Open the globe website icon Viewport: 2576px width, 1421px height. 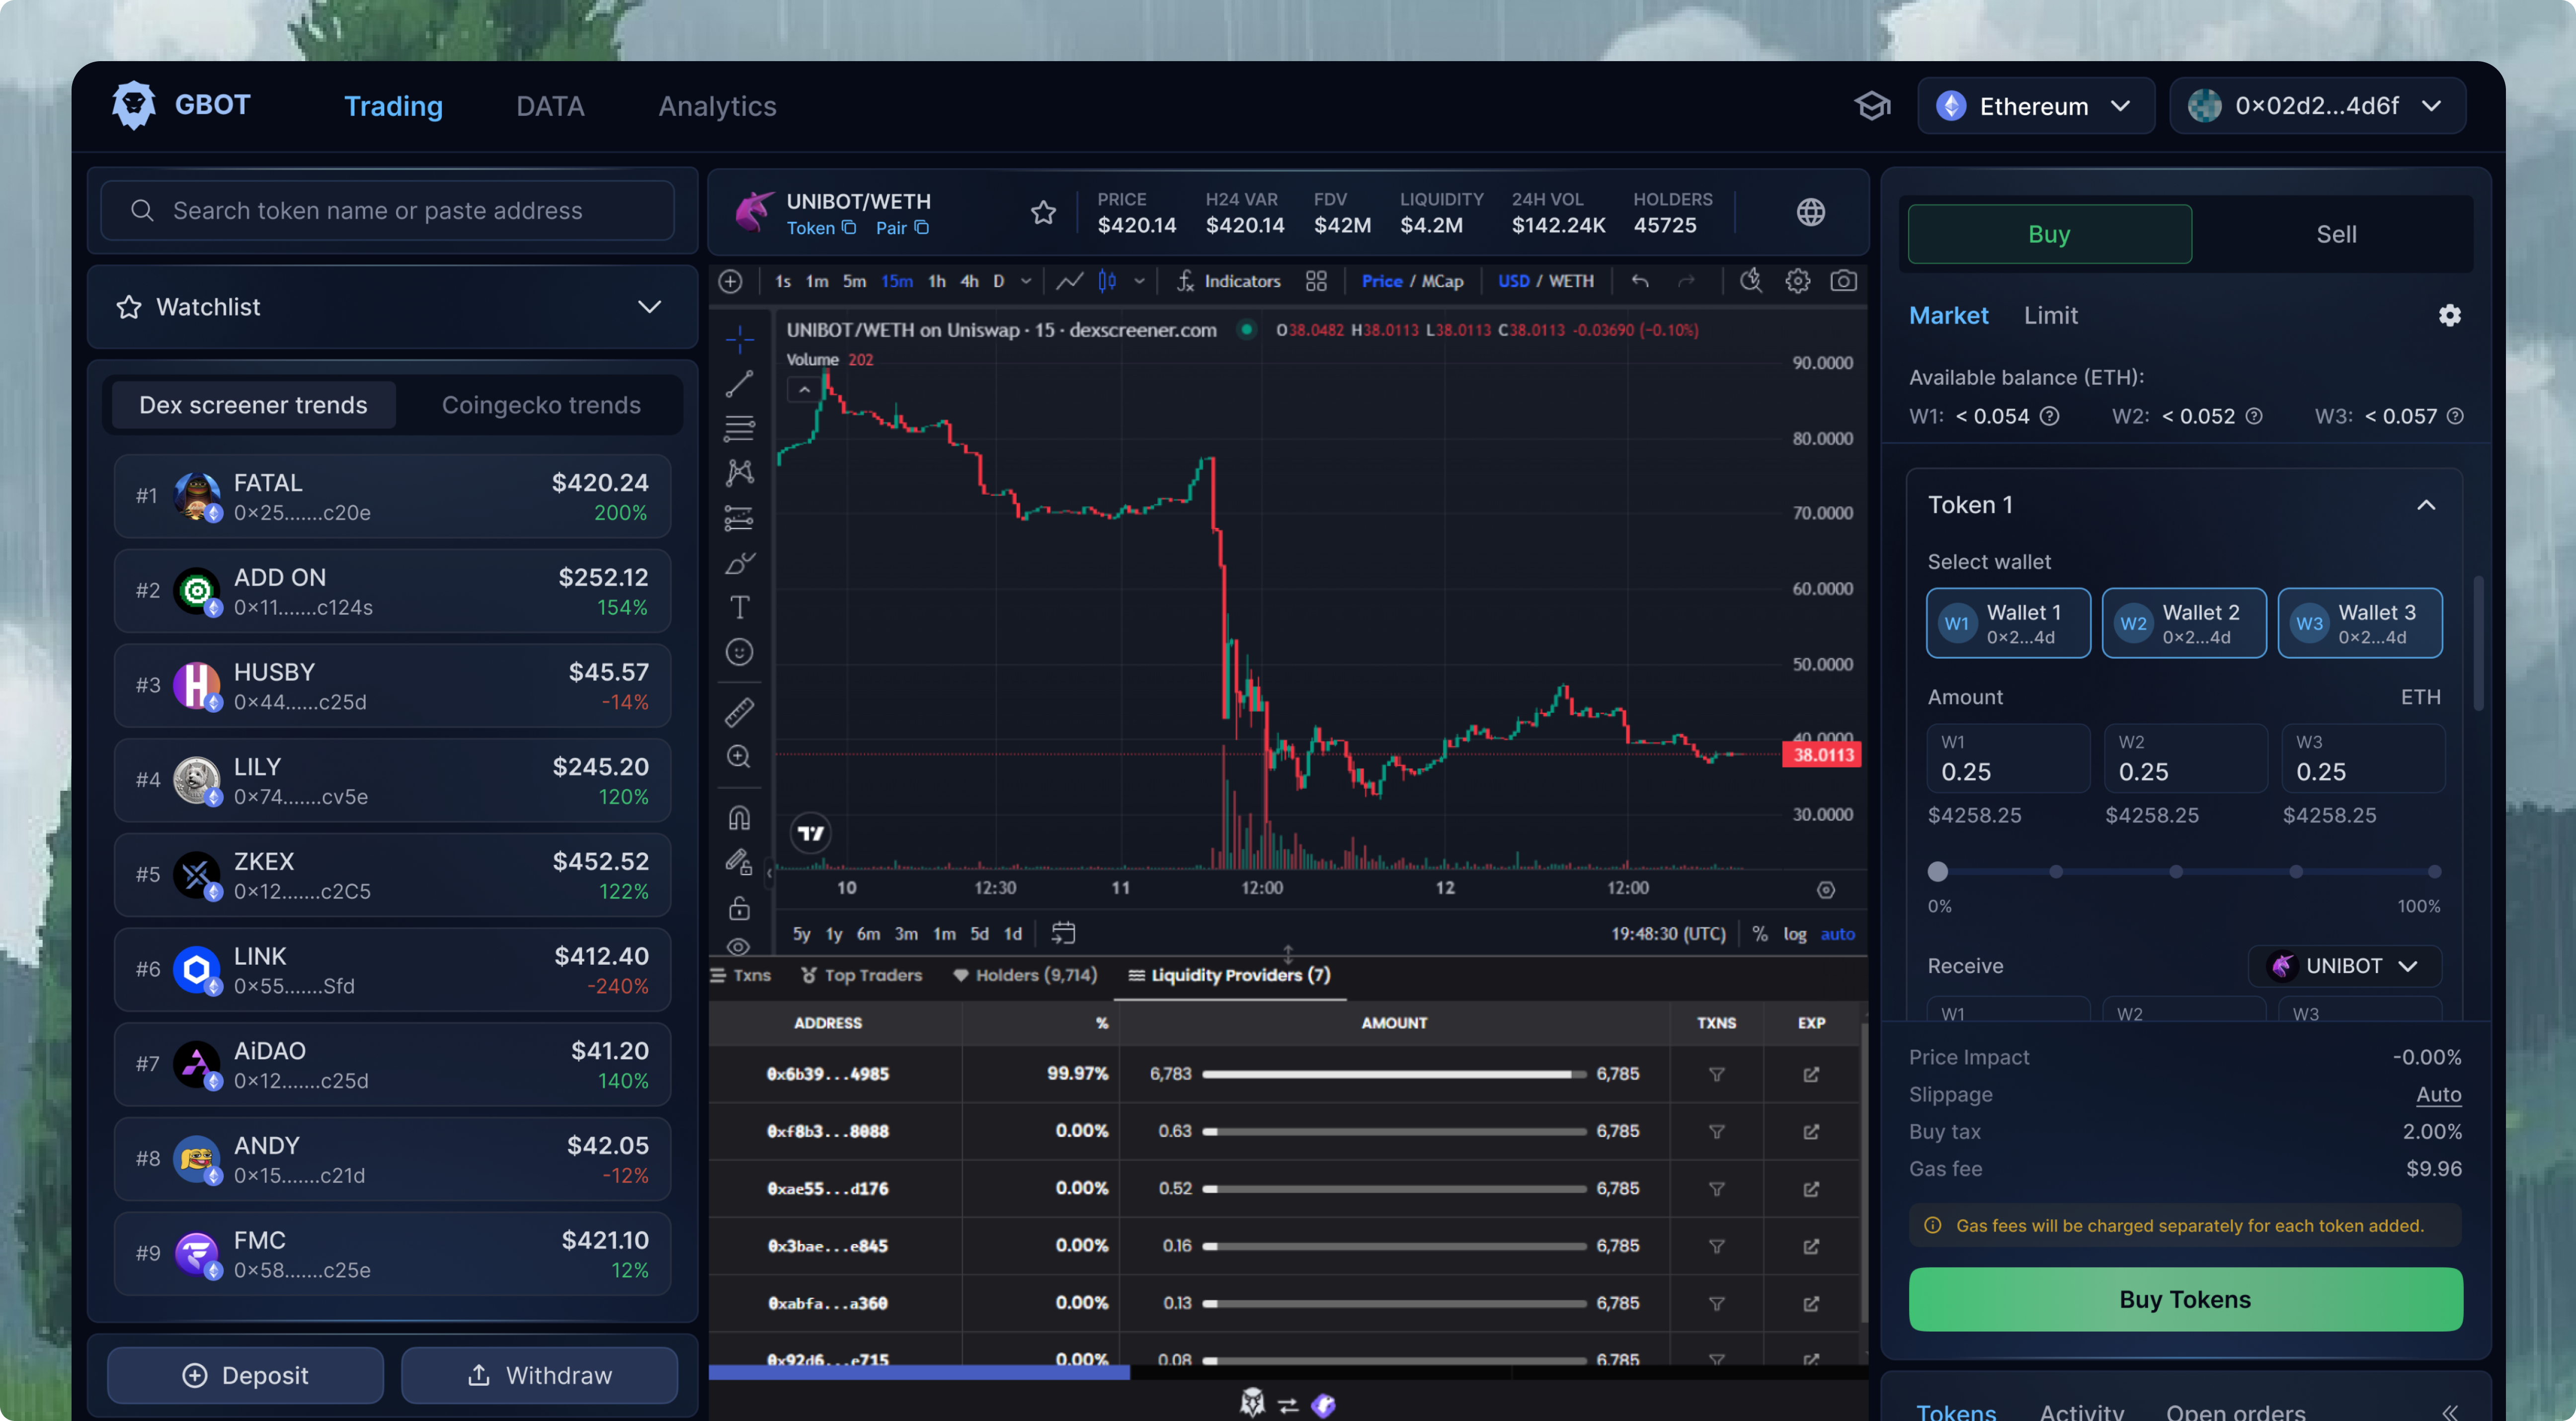pyautogui.click(x=1810, y=212)
